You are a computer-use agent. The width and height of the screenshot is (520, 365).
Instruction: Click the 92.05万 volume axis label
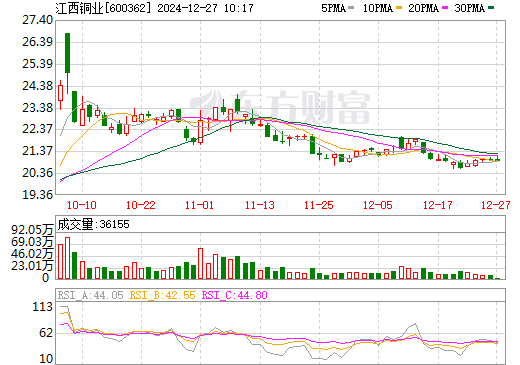click(x=32, y=230)
